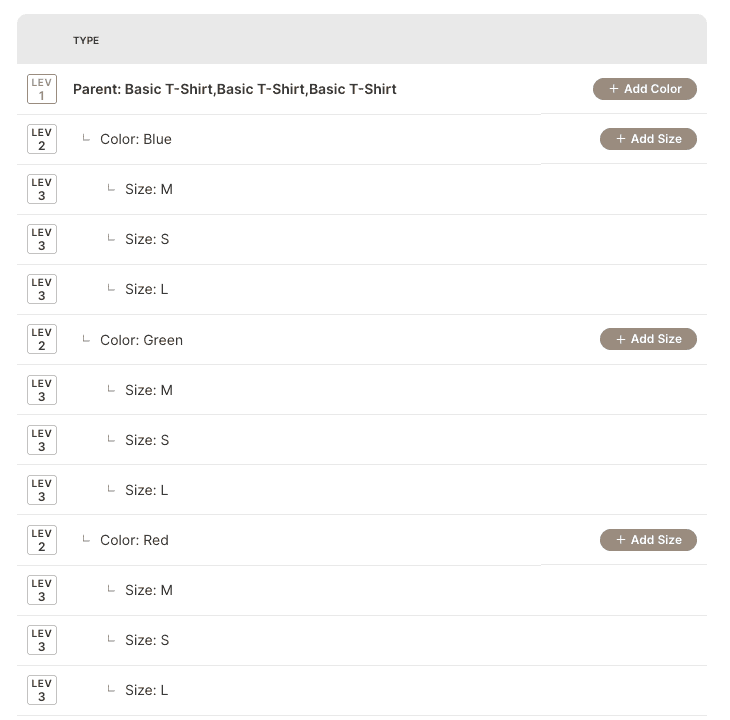The height and width of the screenshot is (720, 730).
Task: Add a size to Color: Red
Action: (x=648, y=540)
